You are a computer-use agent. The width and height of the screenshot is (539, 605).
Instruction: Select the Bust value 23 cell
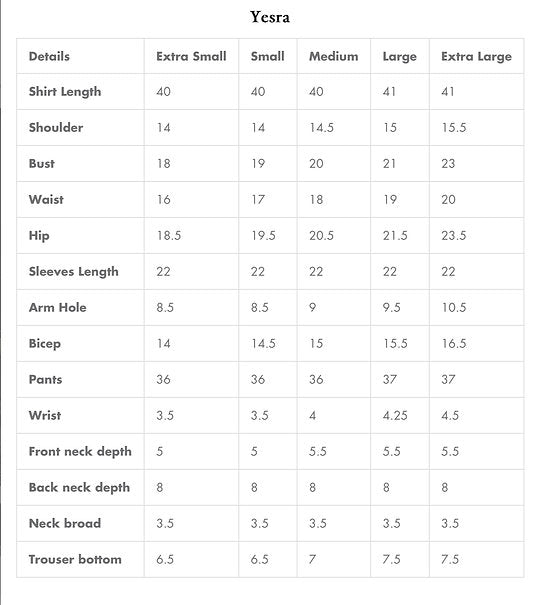[x=476, y=164]
